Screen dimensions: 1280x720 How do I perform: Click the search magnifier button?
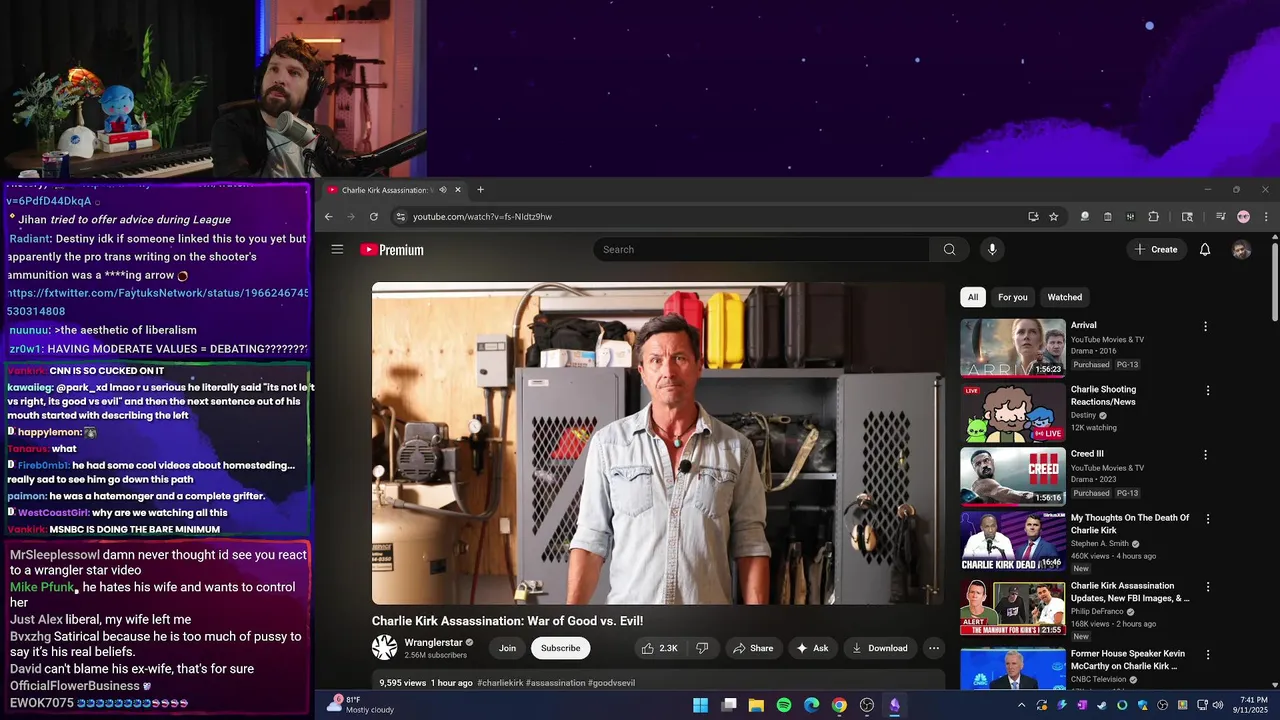[x=949, y=249]
